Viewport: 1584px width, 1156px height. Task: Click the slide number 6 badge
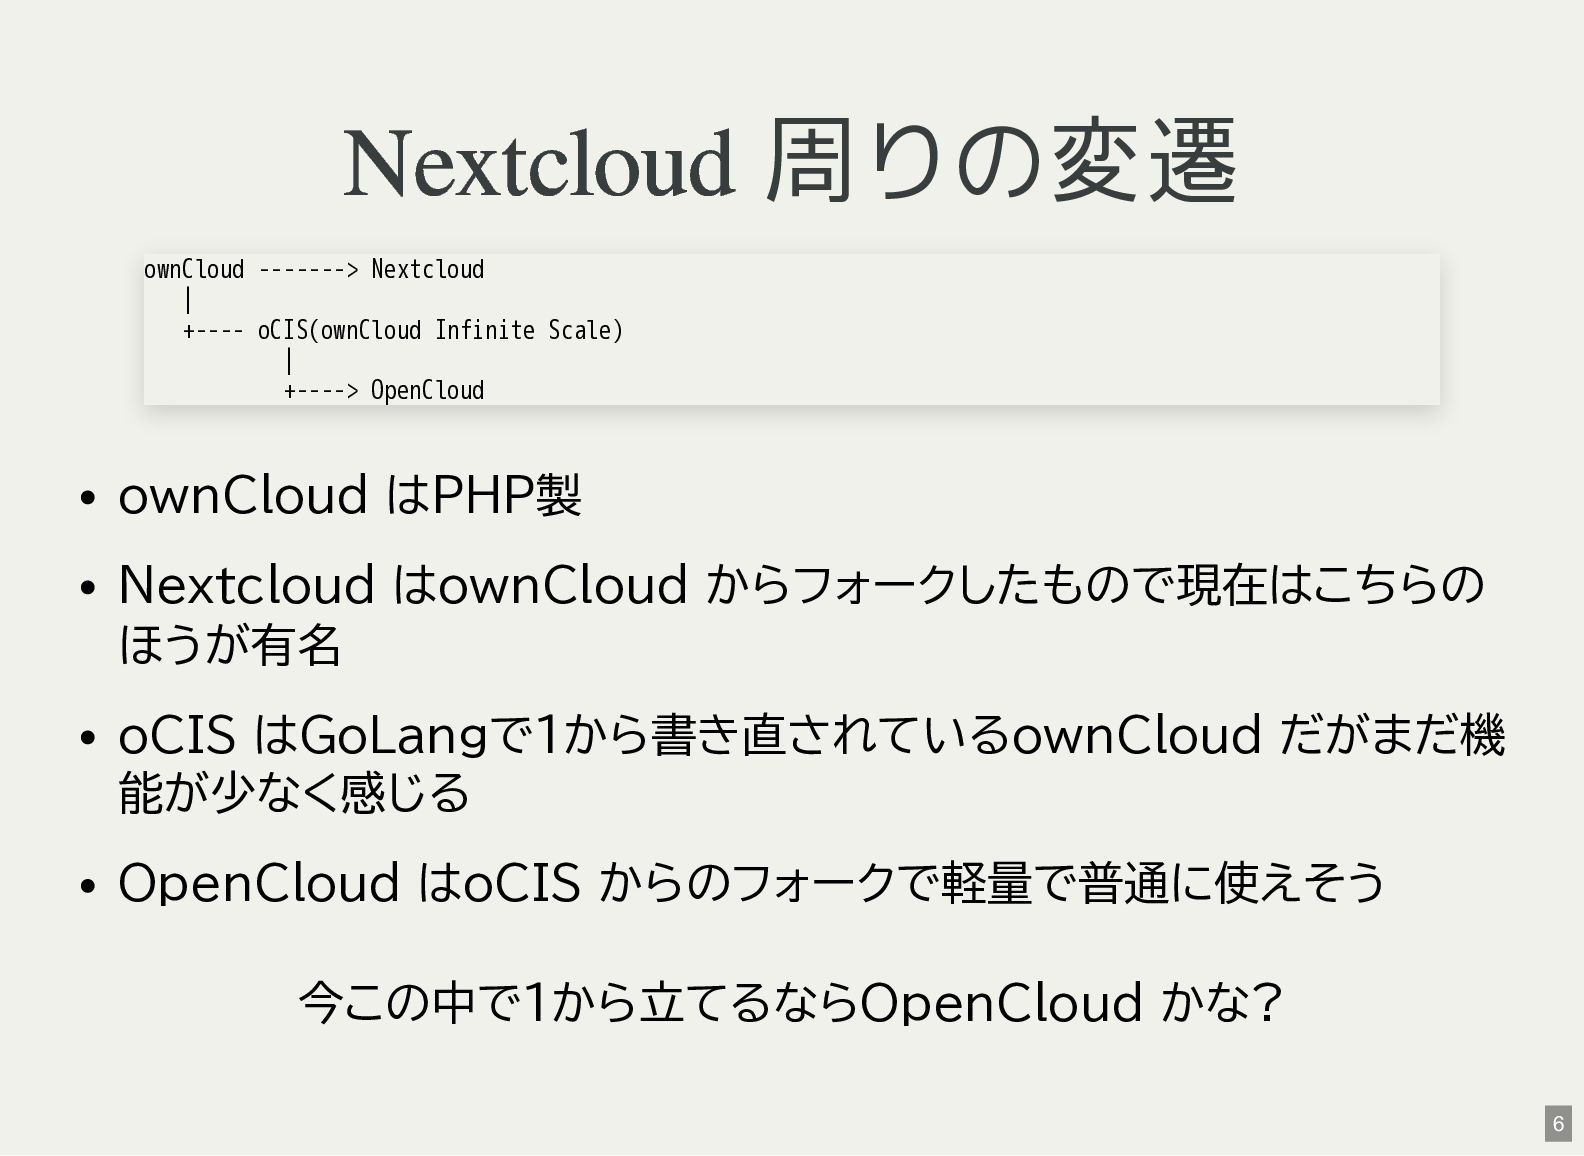pos(1558,1124)
